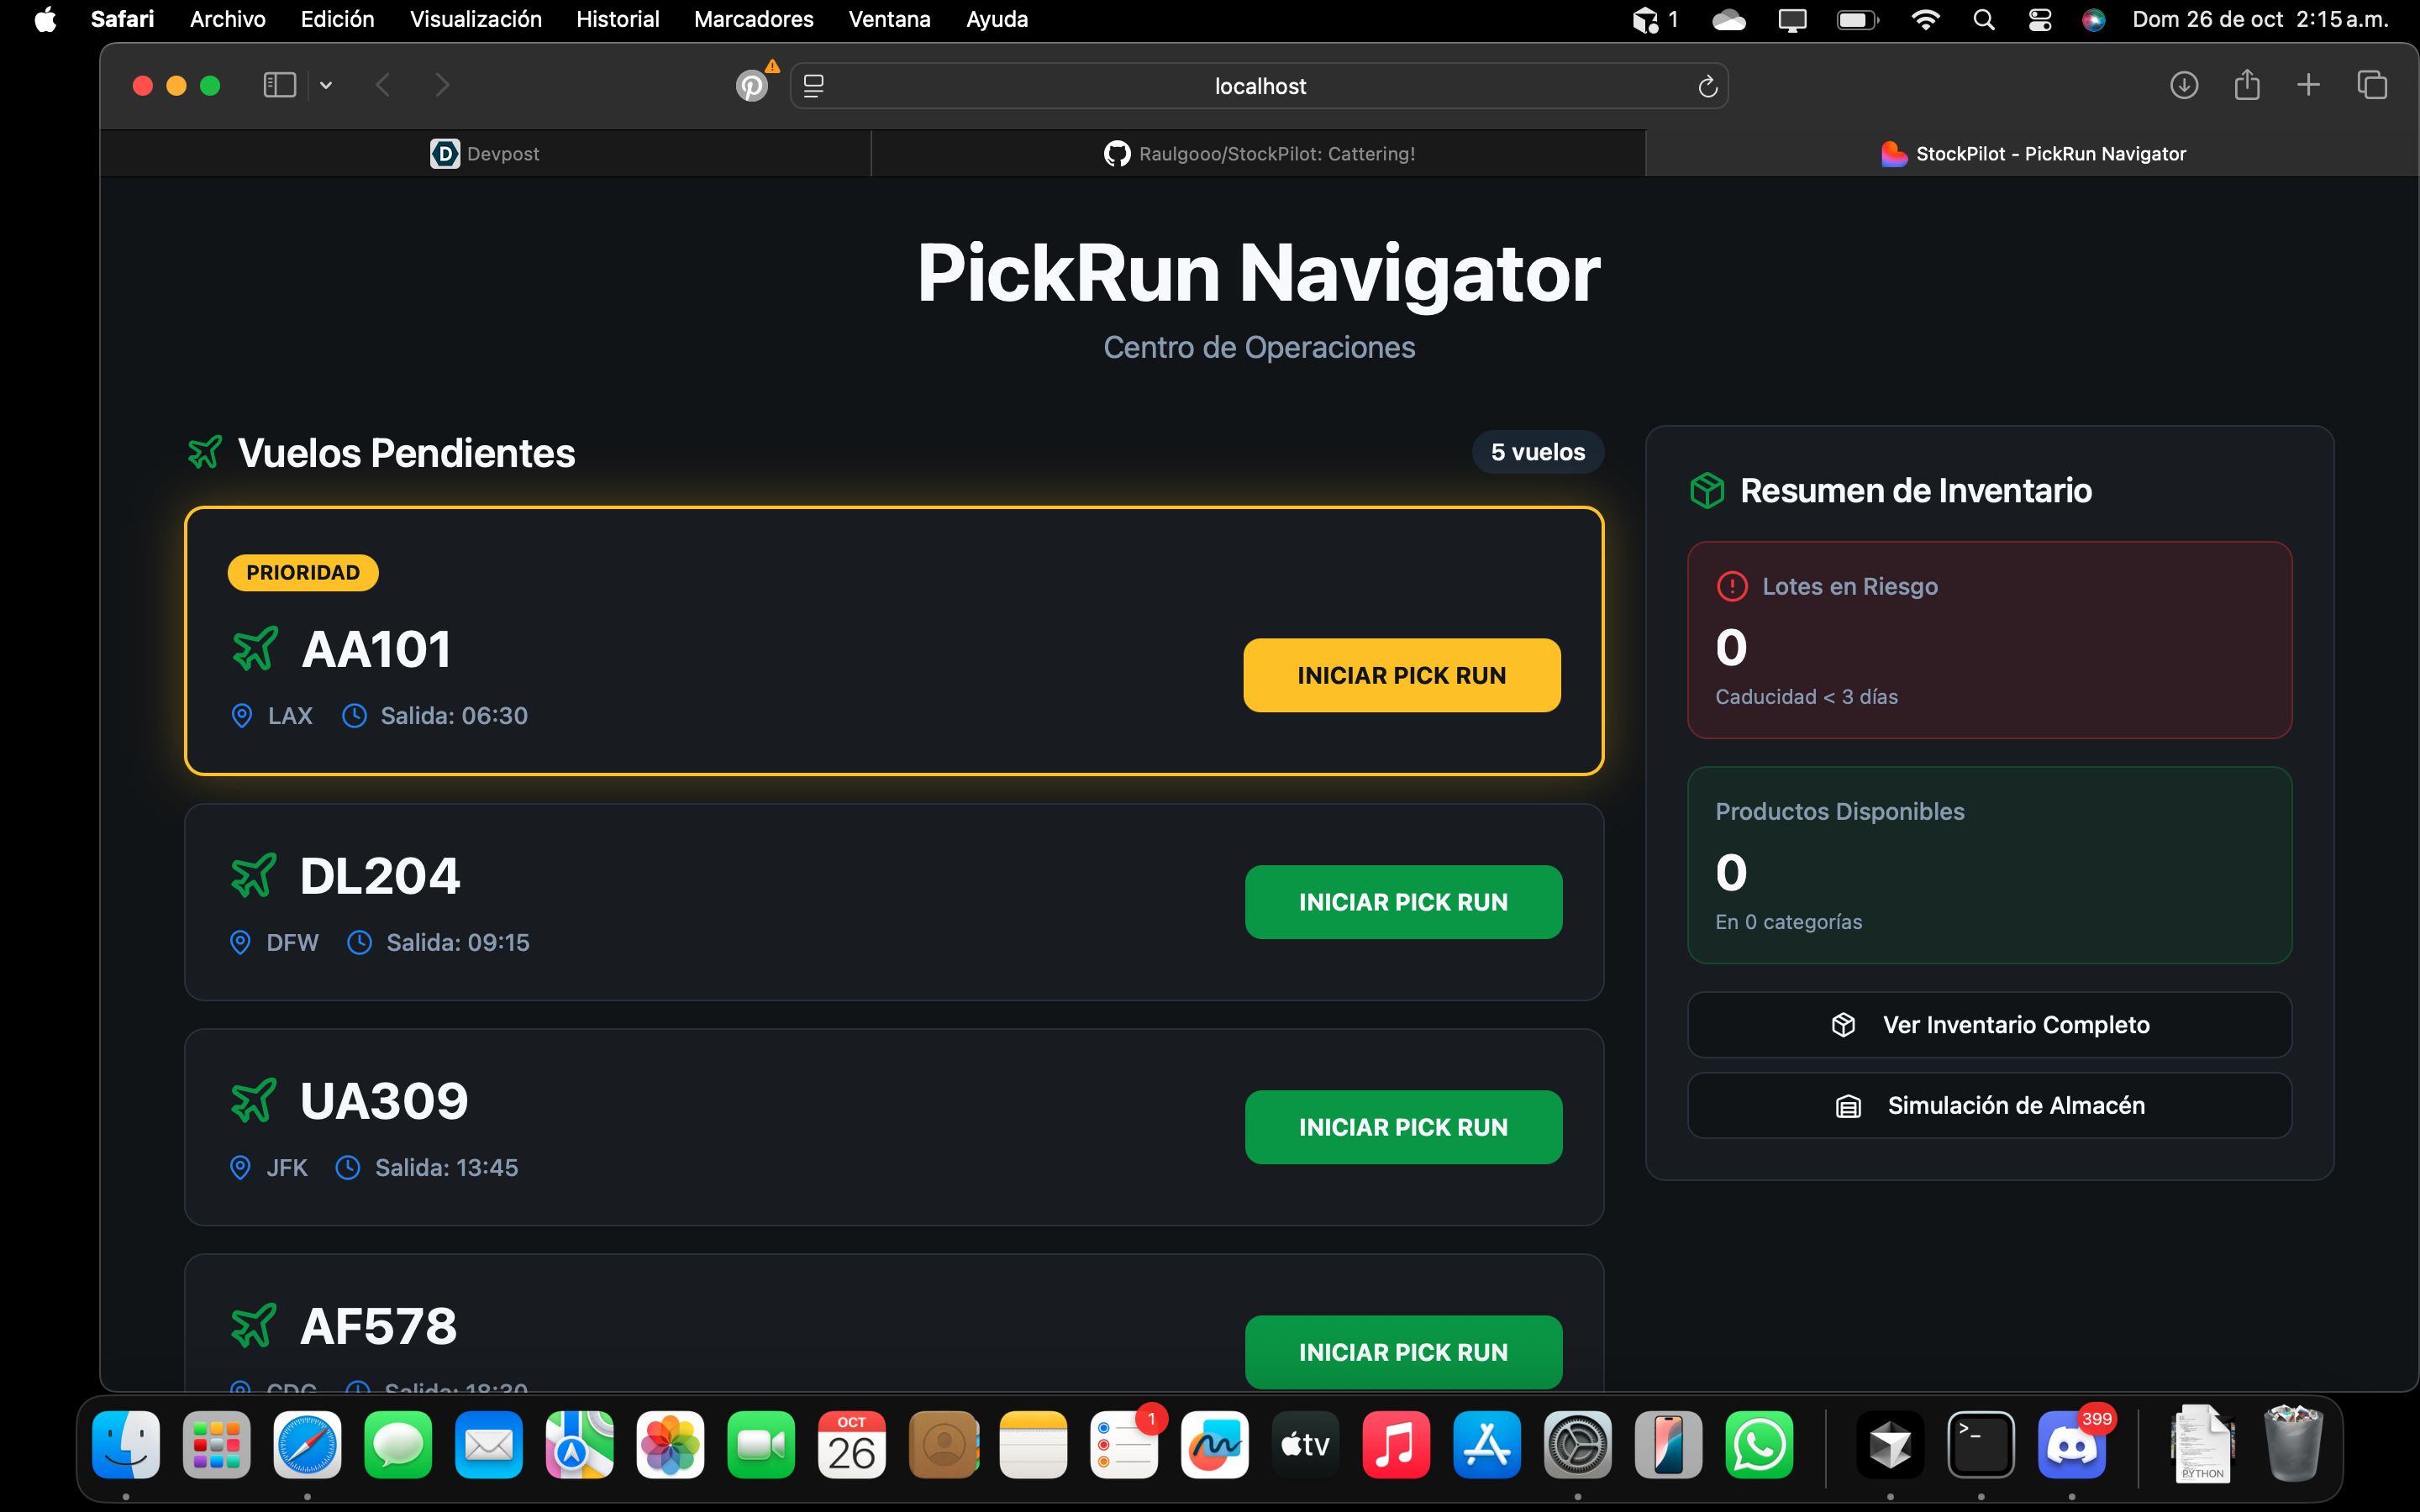Click the Share icon in toolbar
Image resolution: width=2420 pixels, height=1512 pixels.
2247,85
